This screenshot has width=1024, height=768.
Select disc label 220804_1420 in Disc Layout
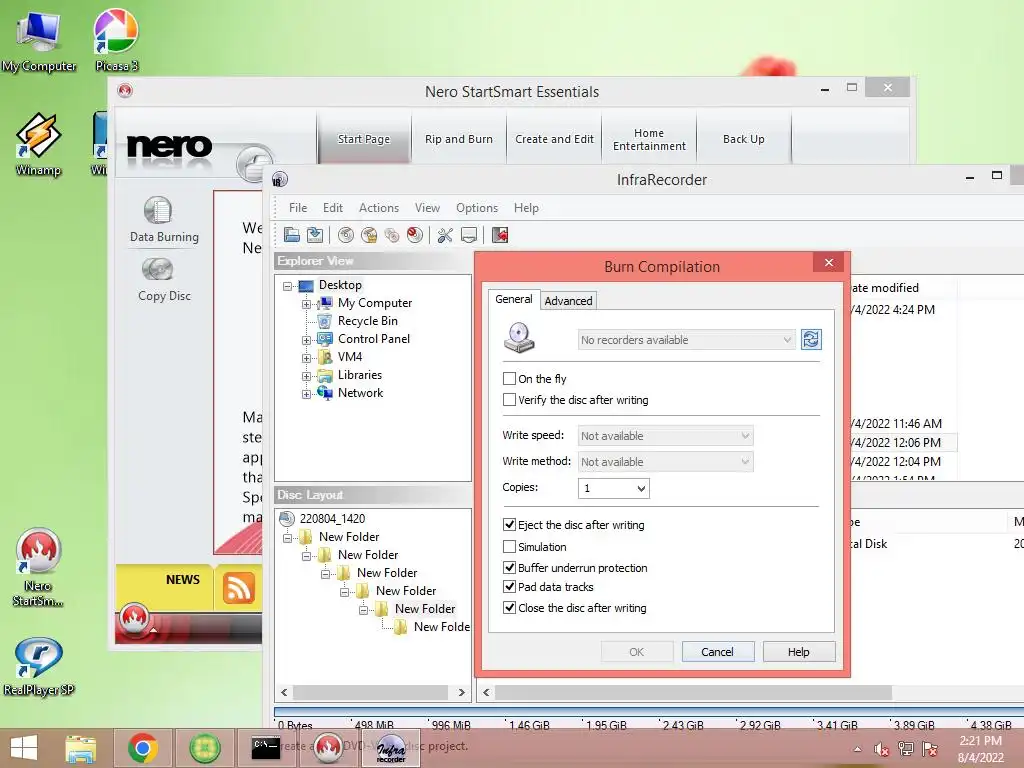point(332,519)
